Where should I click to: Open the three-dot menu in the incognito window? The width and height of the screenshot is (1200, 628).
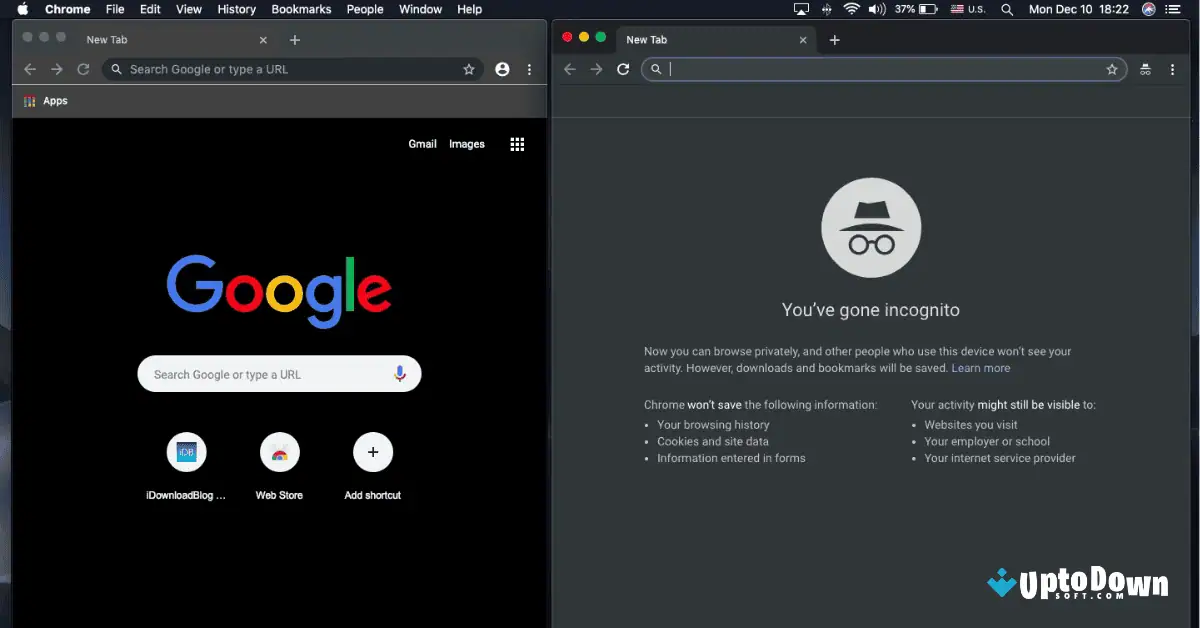1172,69
